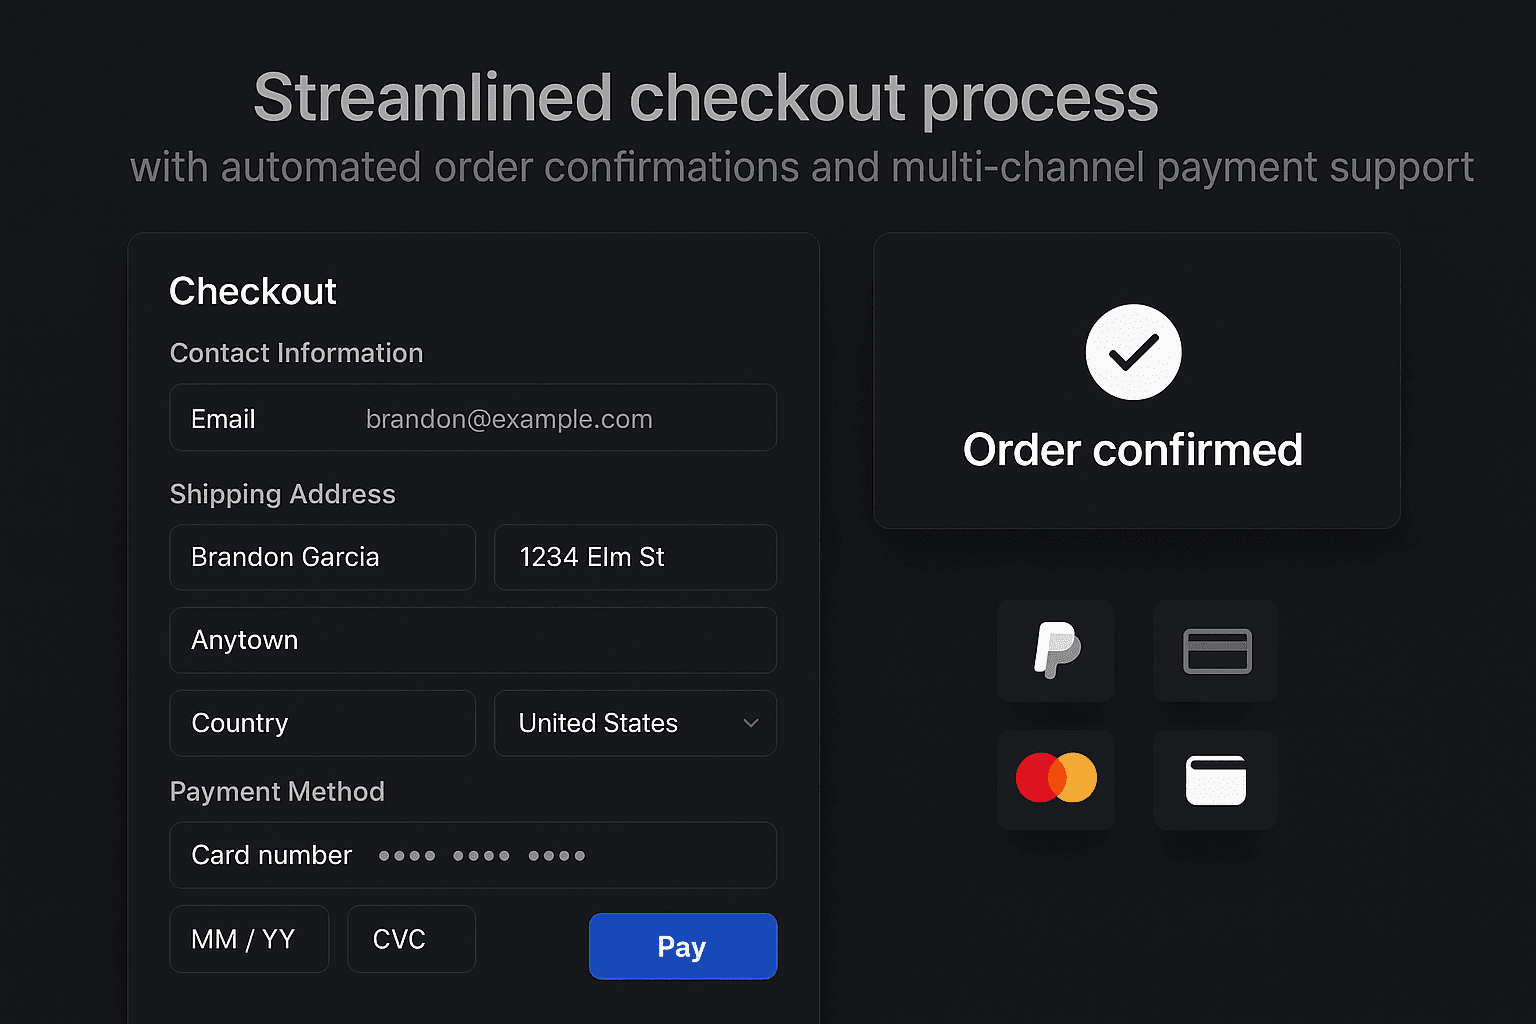This screenshot has width=1536, height=1024.
Task: Choose the gray credit card icon
Action: (x=1216, y=651)
